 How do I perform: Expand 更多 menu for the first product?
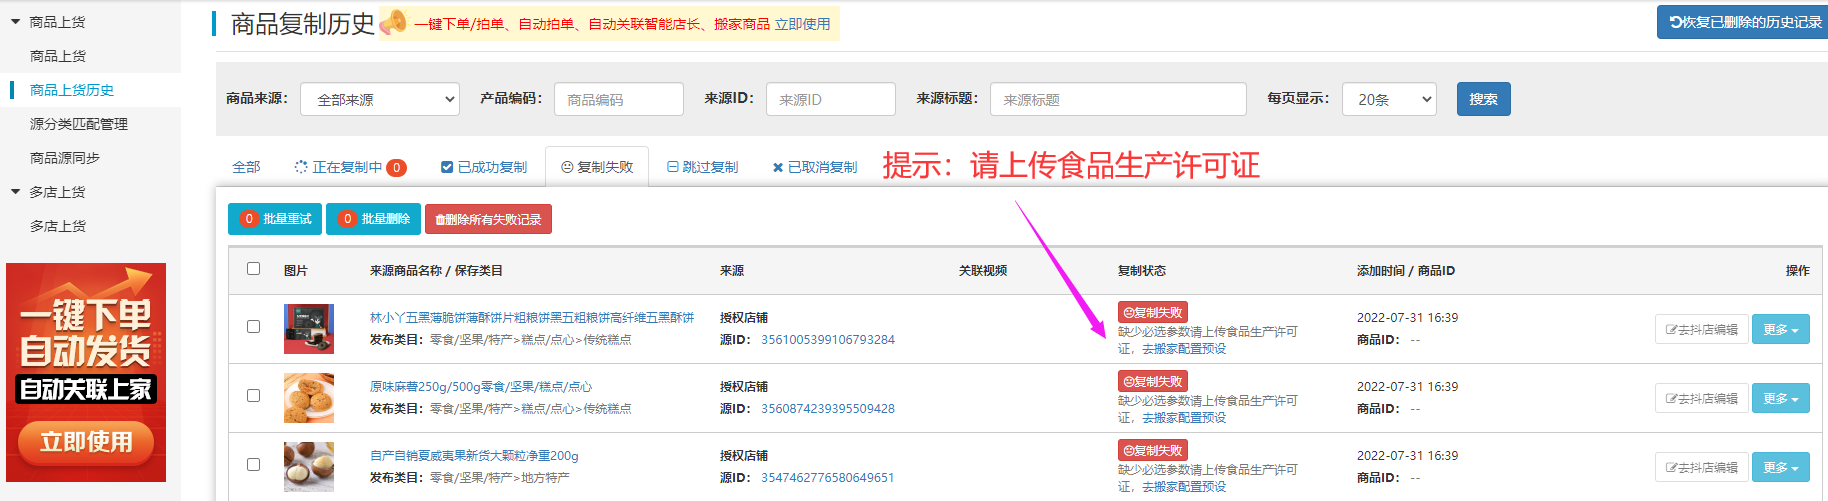1780,329
